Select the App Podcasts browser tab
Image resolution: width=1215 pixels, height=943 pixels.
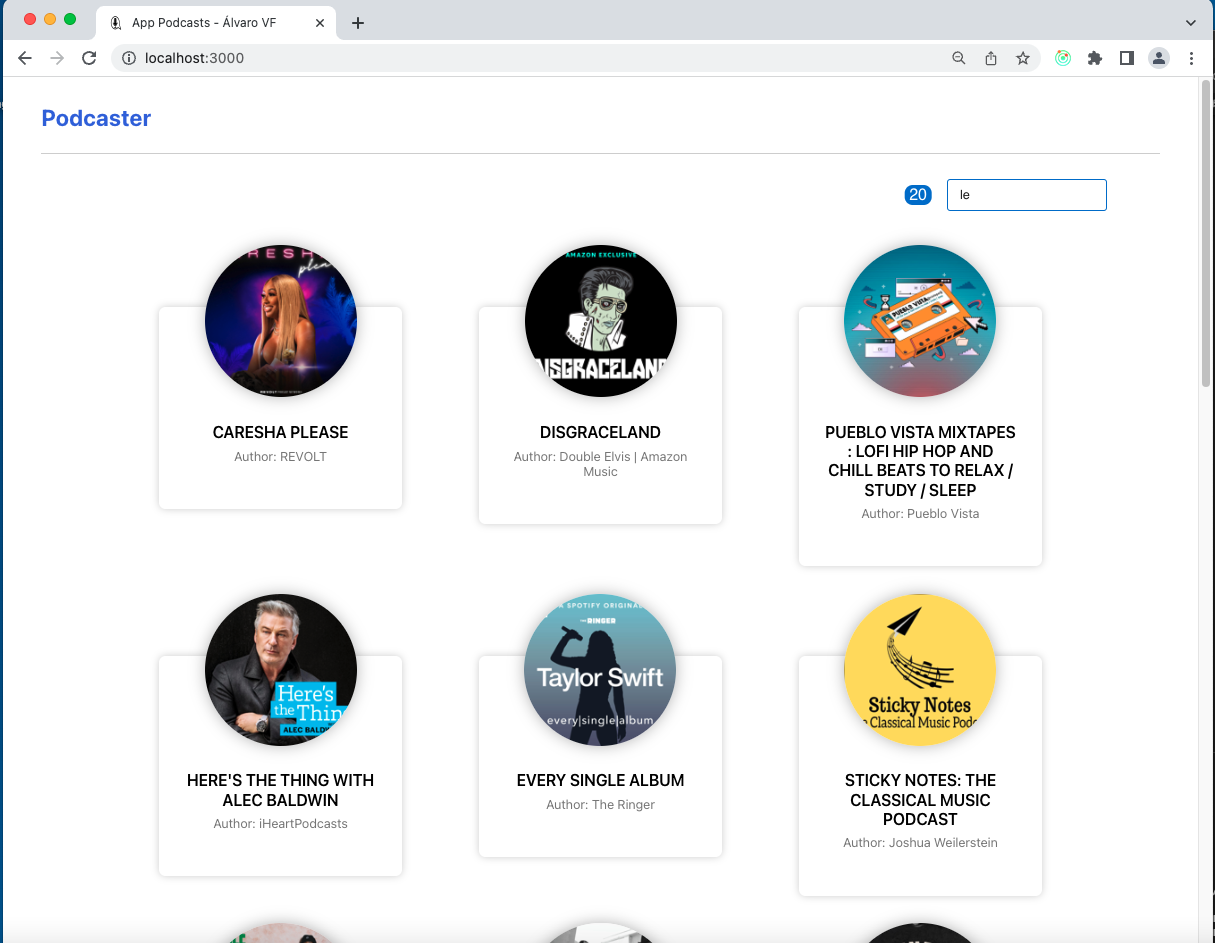click(216, 23)
